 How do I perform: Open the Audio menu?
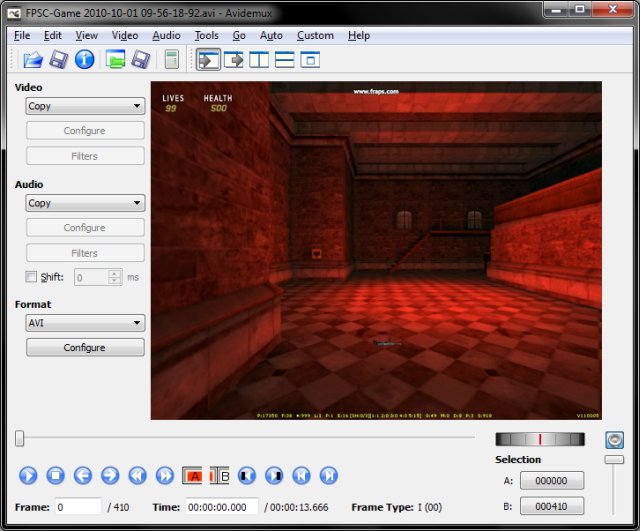(166, 36)
